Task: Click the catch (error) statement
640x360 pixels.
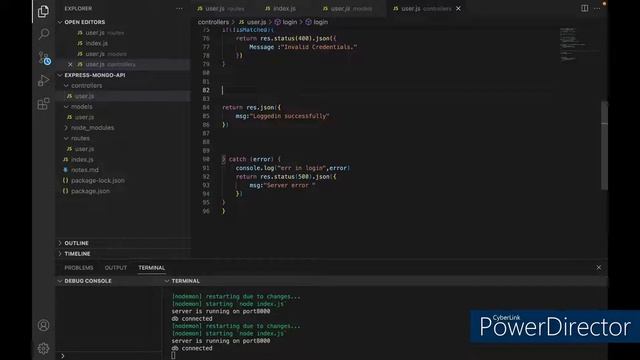Action: click(251, 159)
